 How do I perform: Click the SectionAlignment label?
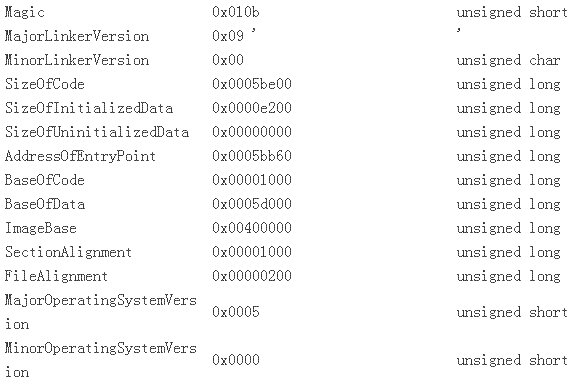pos(68,253)
